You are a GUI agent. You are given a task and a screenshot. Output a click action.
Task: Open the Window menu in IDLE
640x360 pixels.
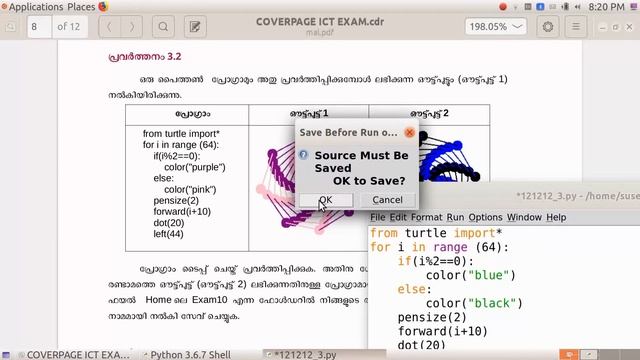click(x=524, y=217)
